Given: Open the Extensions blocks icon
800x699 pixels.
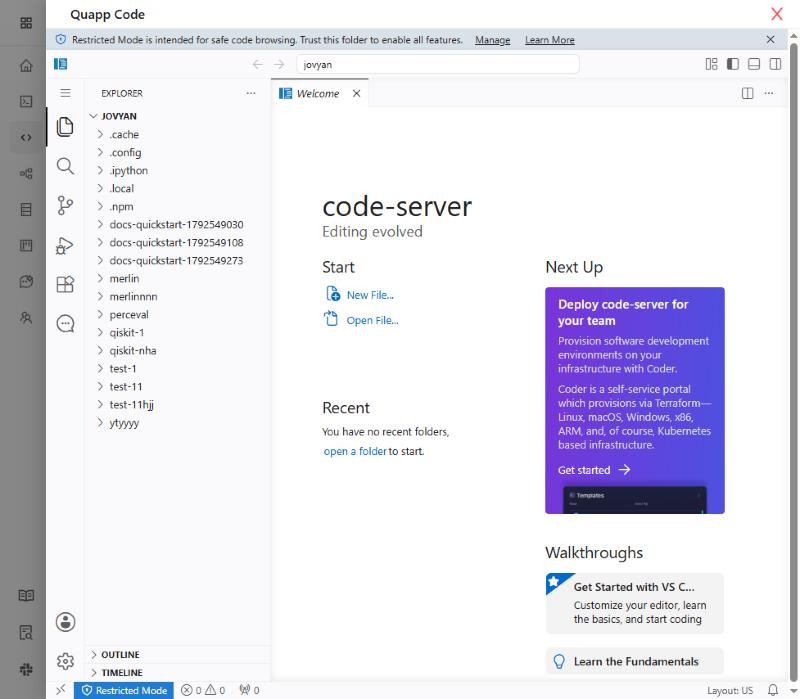Looking at the screenshot, I should pos(65,284).
